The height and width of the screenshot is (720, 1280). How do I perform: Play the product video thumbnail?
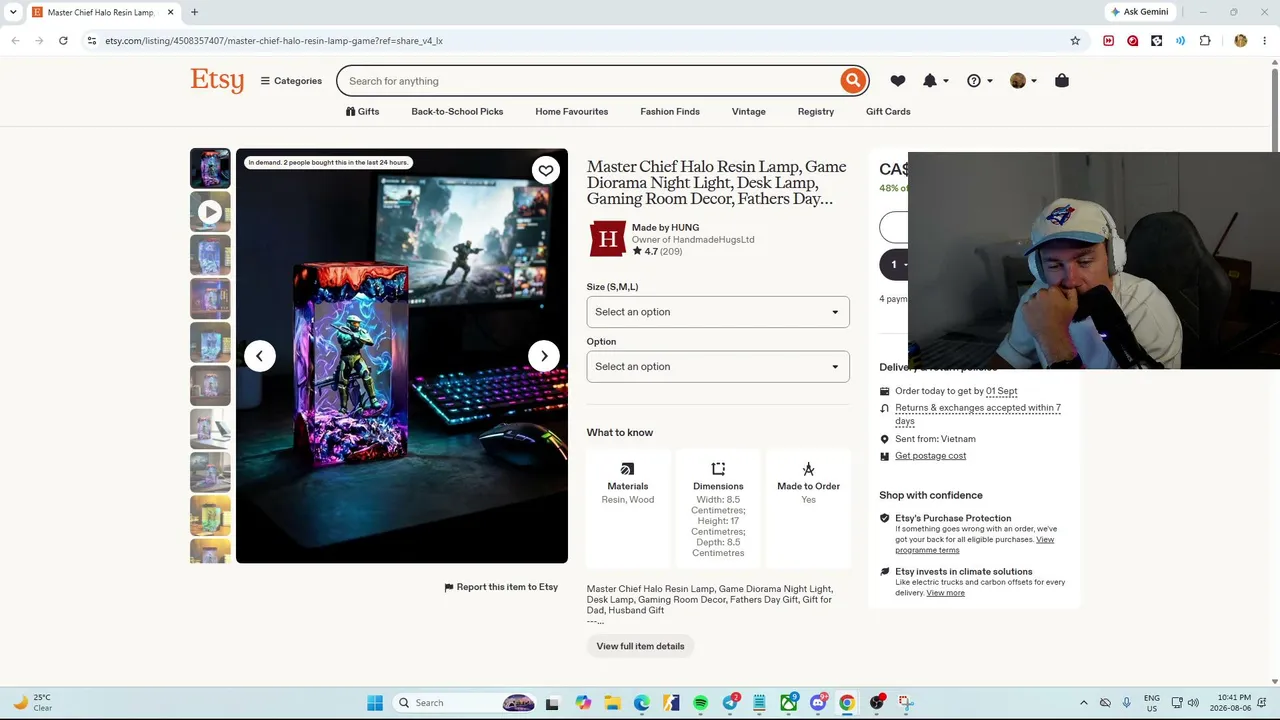[210, 212]
